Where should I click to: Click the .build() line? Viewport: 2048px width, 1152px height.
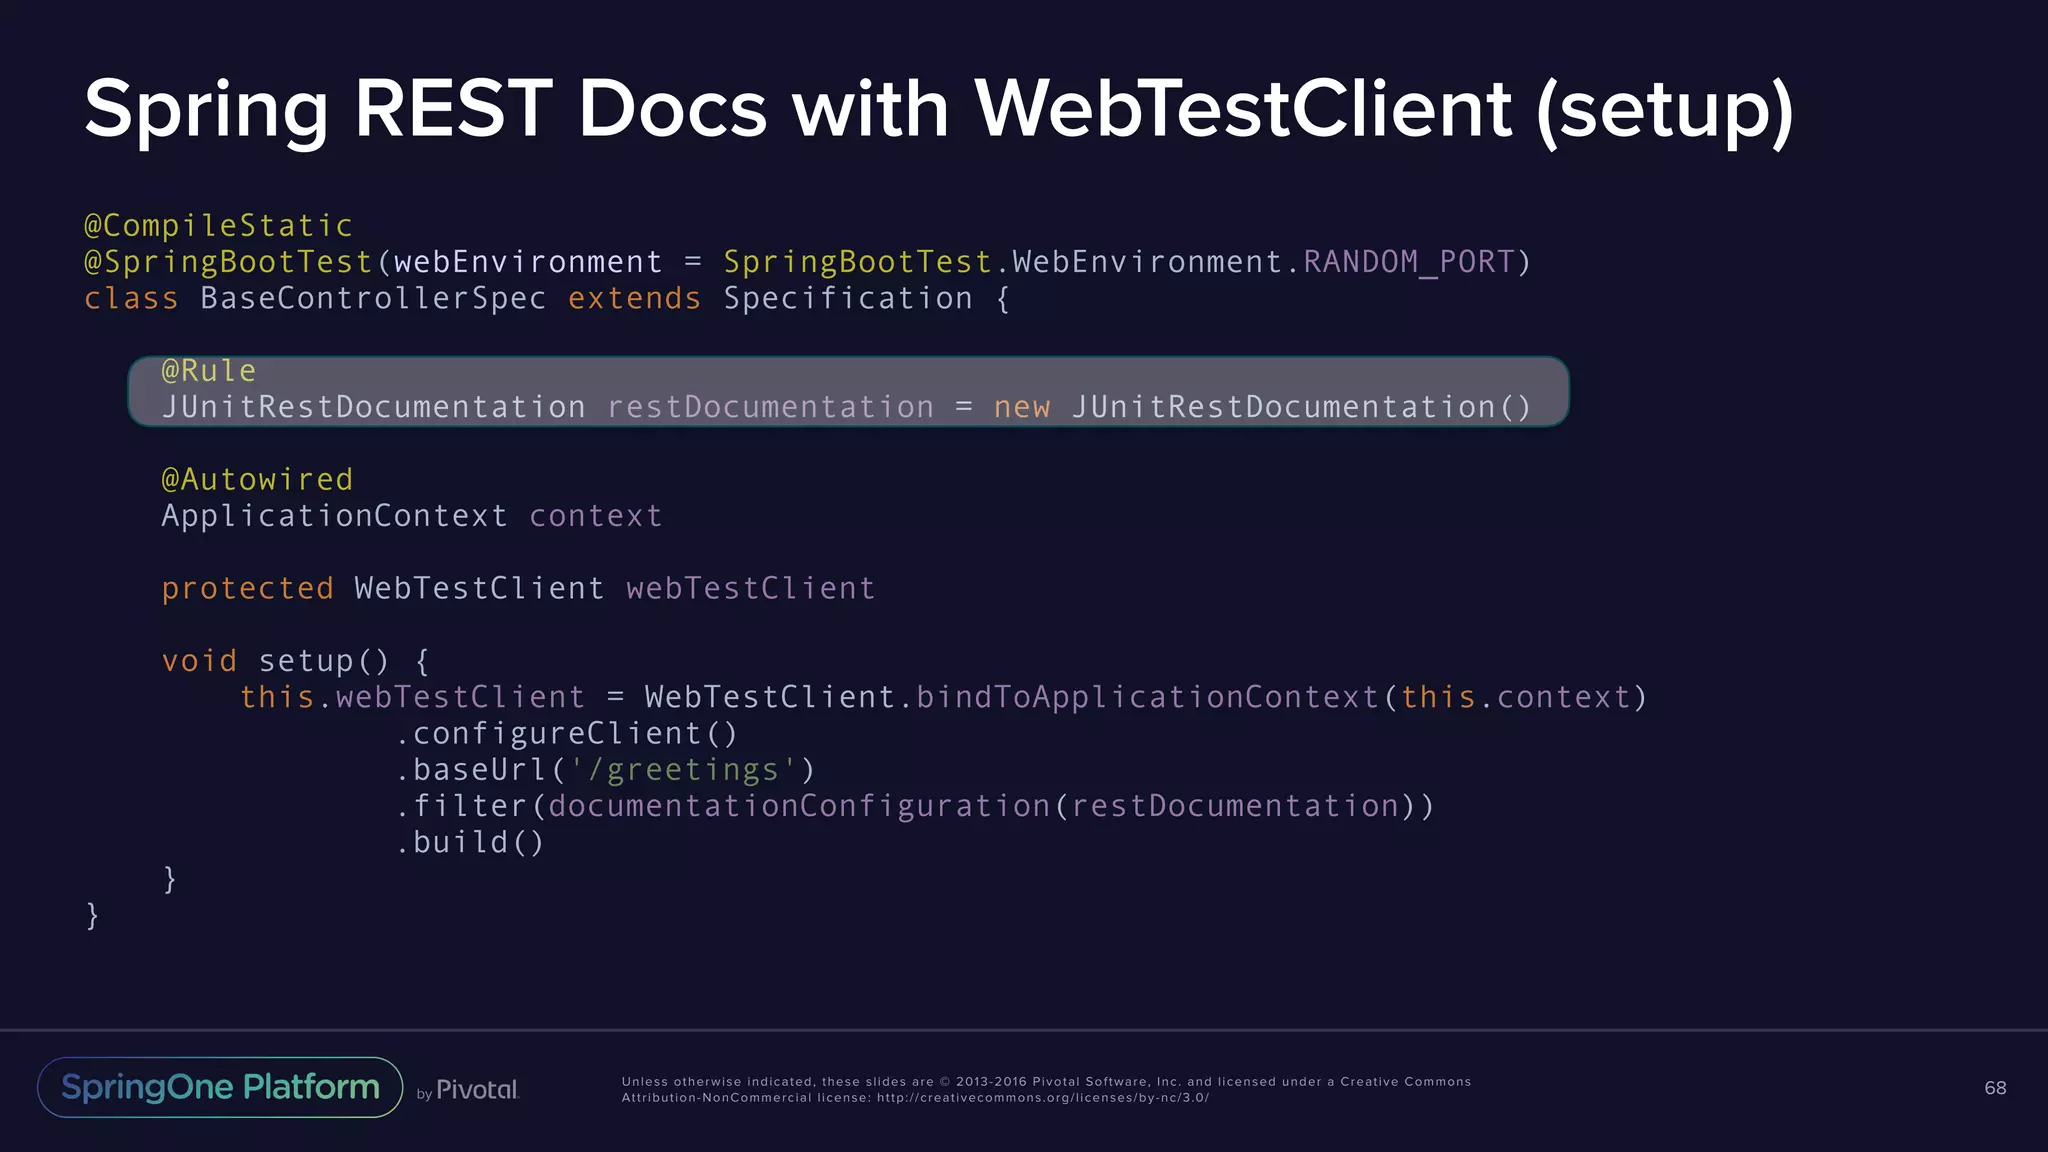470,843
